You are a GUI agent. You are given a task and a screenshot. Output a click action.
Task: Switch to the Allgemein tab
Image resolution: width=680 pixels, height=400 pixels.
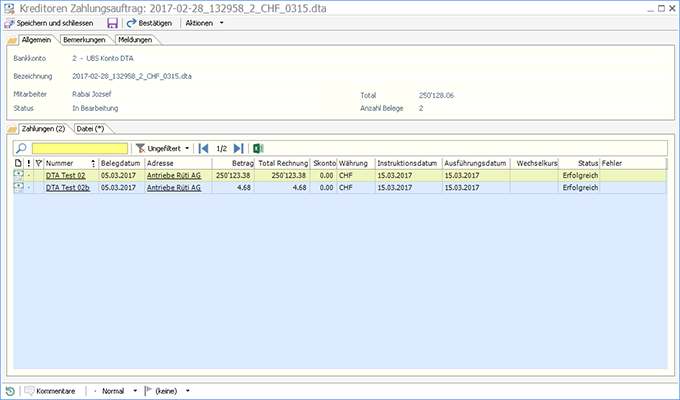pyautogui.click(x=36, y=40)
